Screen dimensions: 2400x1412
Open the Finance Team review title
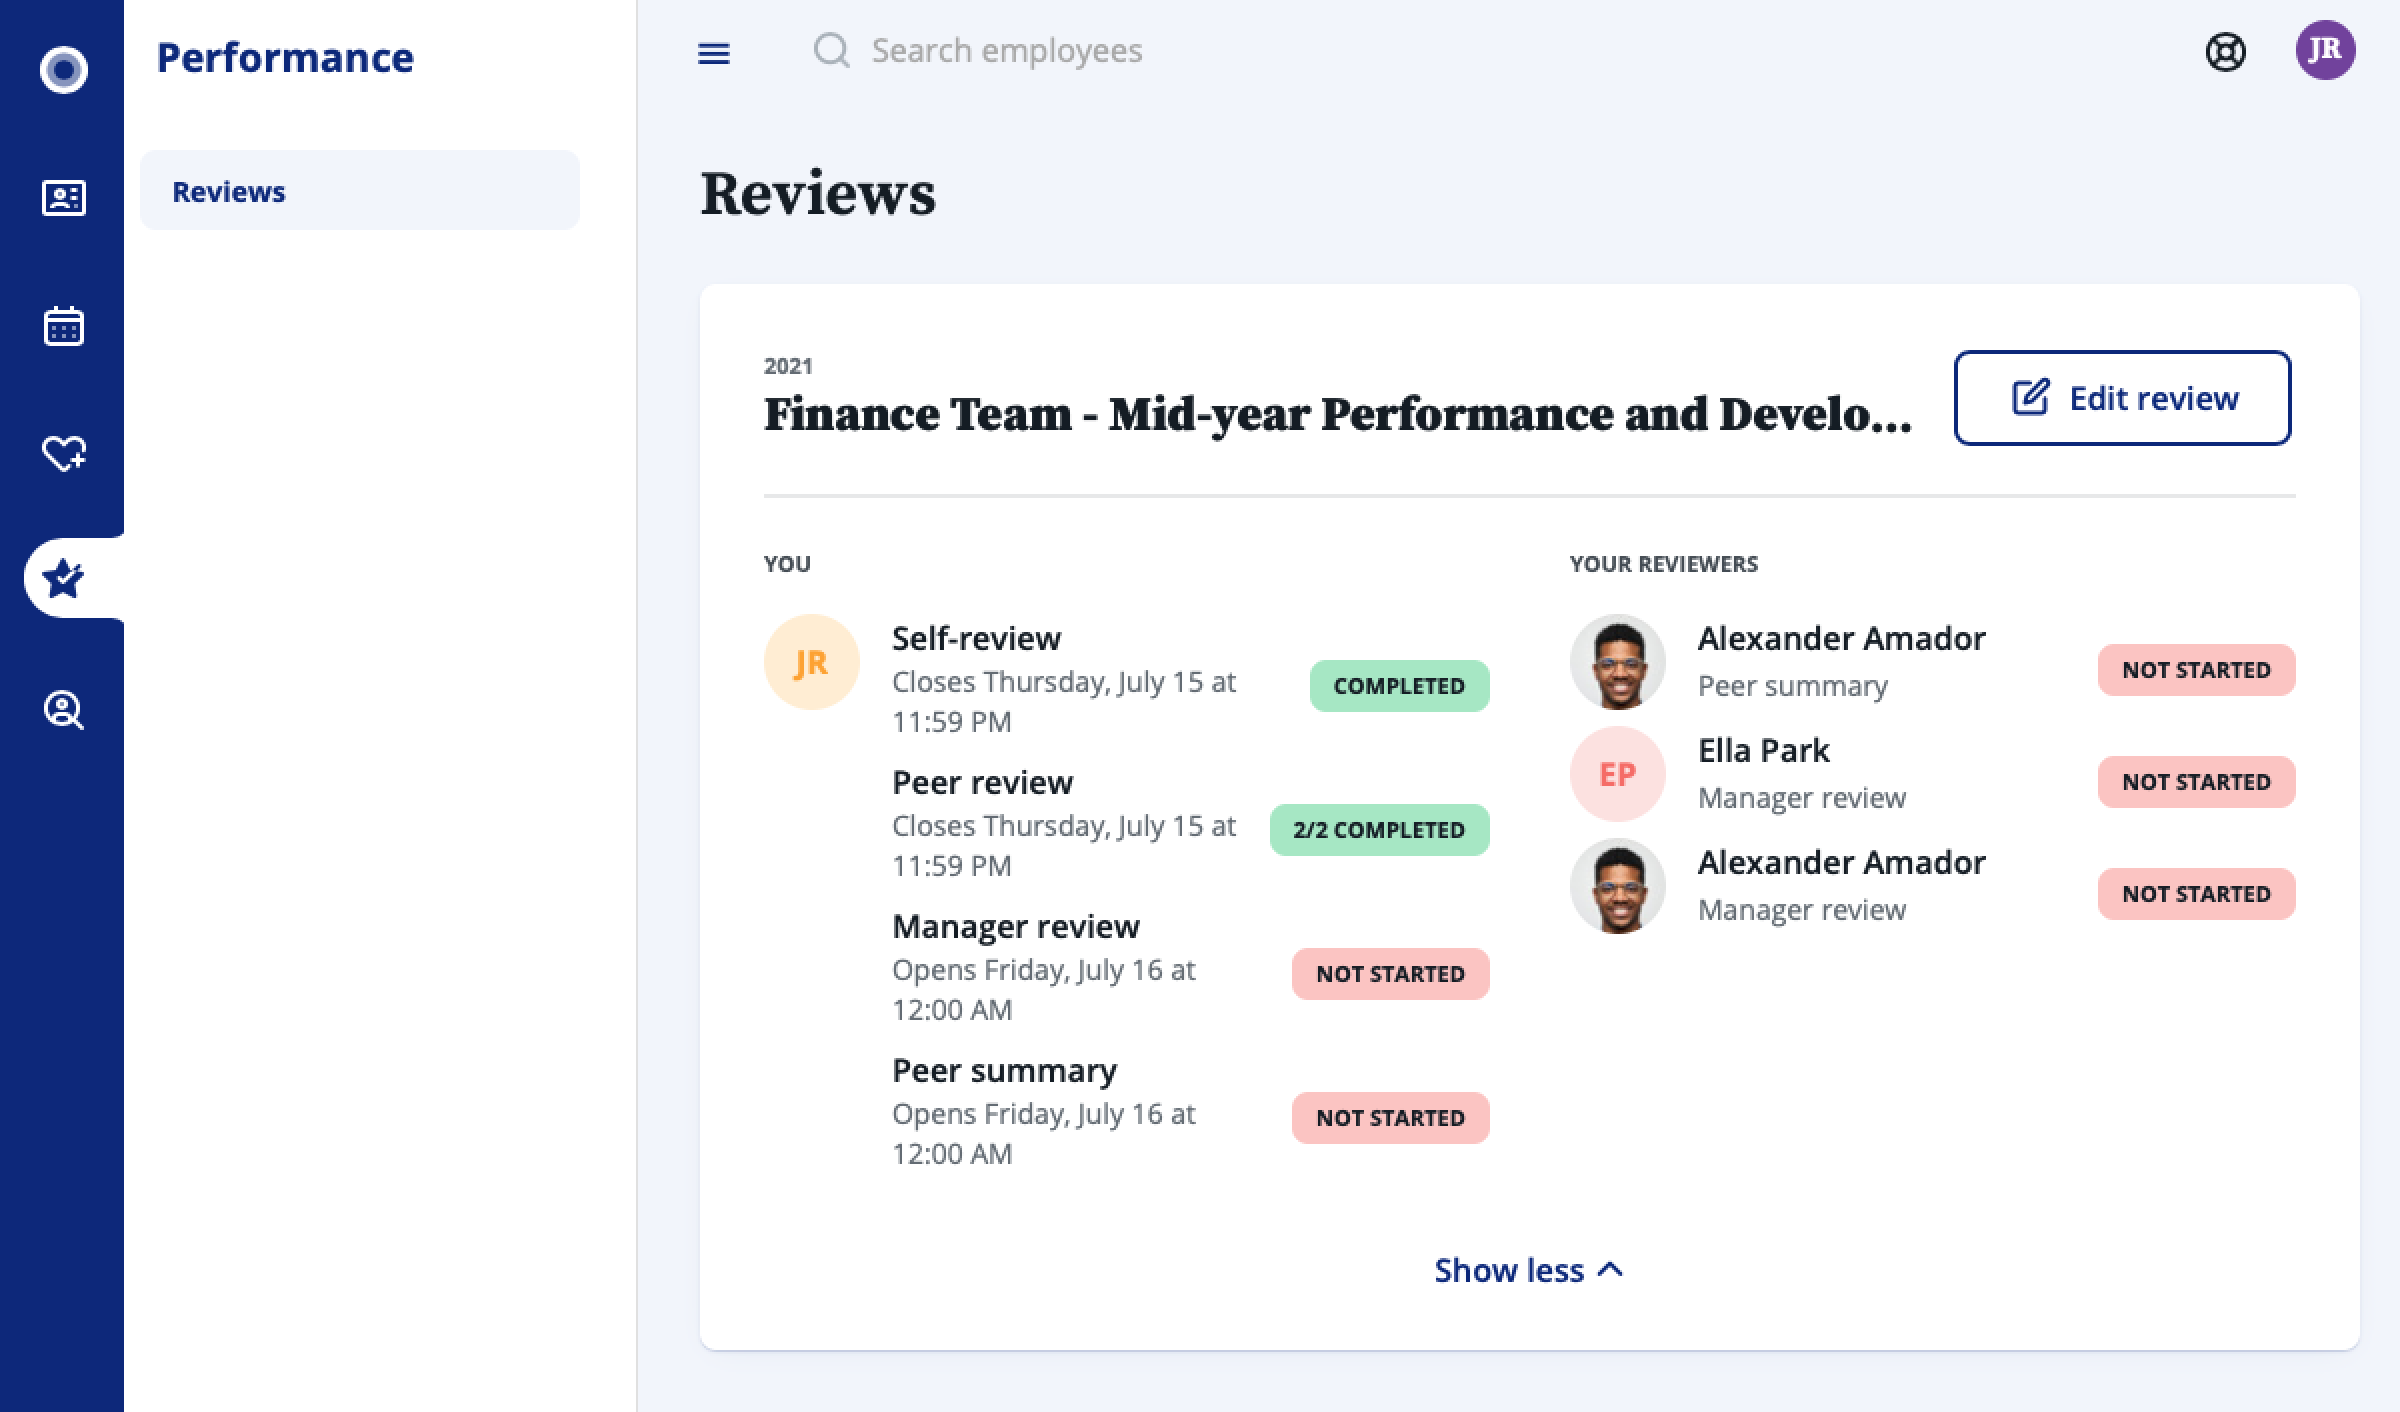pos(1338,414)
